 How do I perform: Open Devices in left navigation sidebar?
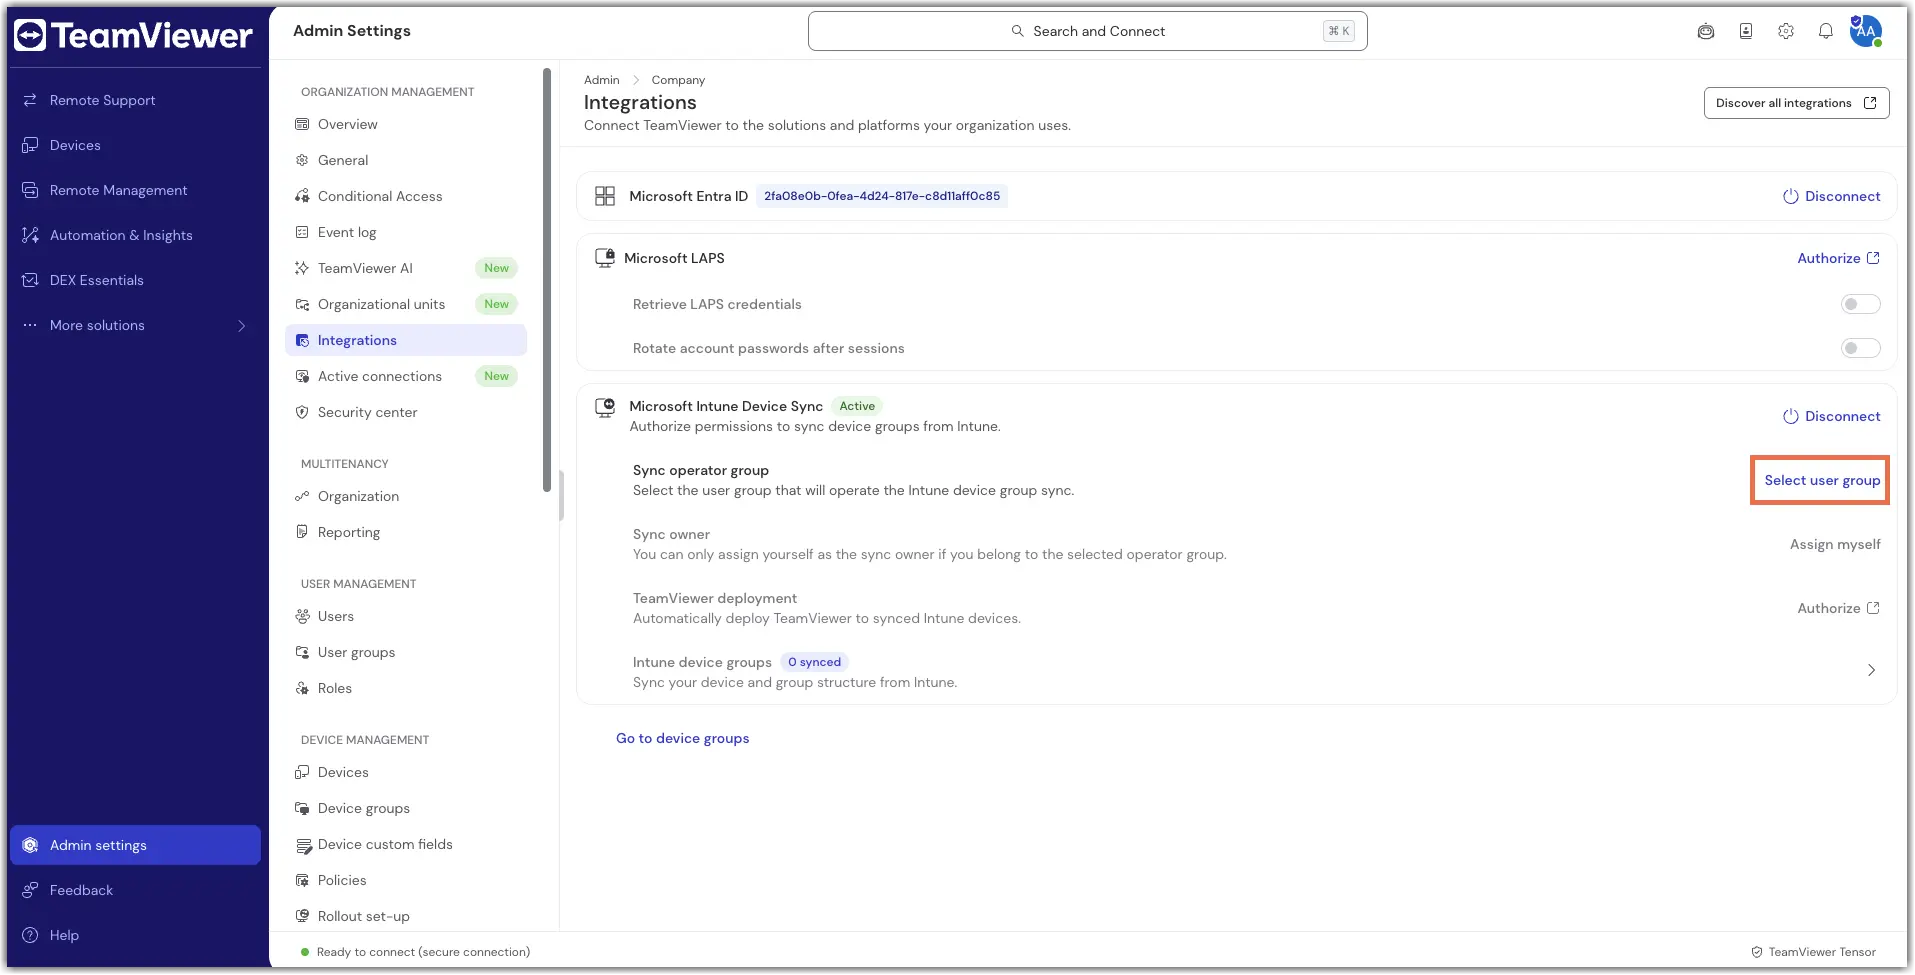click(135, 145)
